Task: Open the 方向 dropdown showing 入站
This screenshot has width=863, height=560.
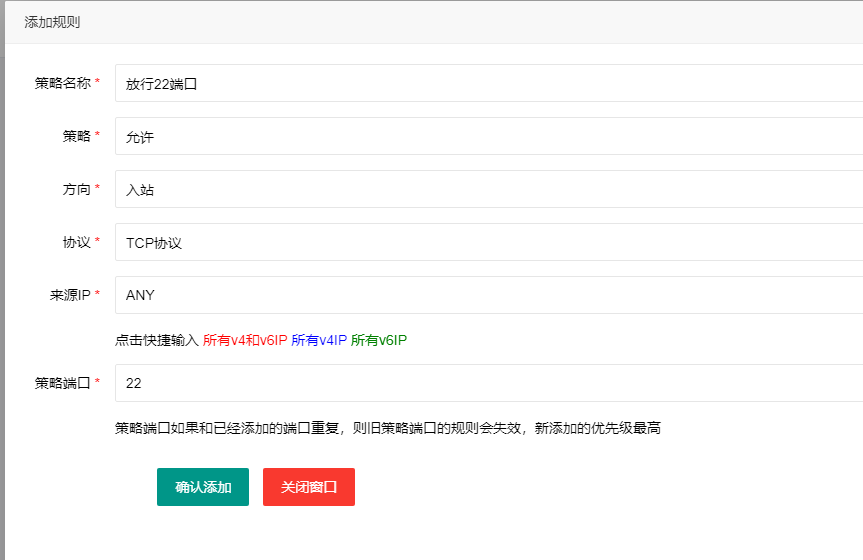Action: click(489, 189)
